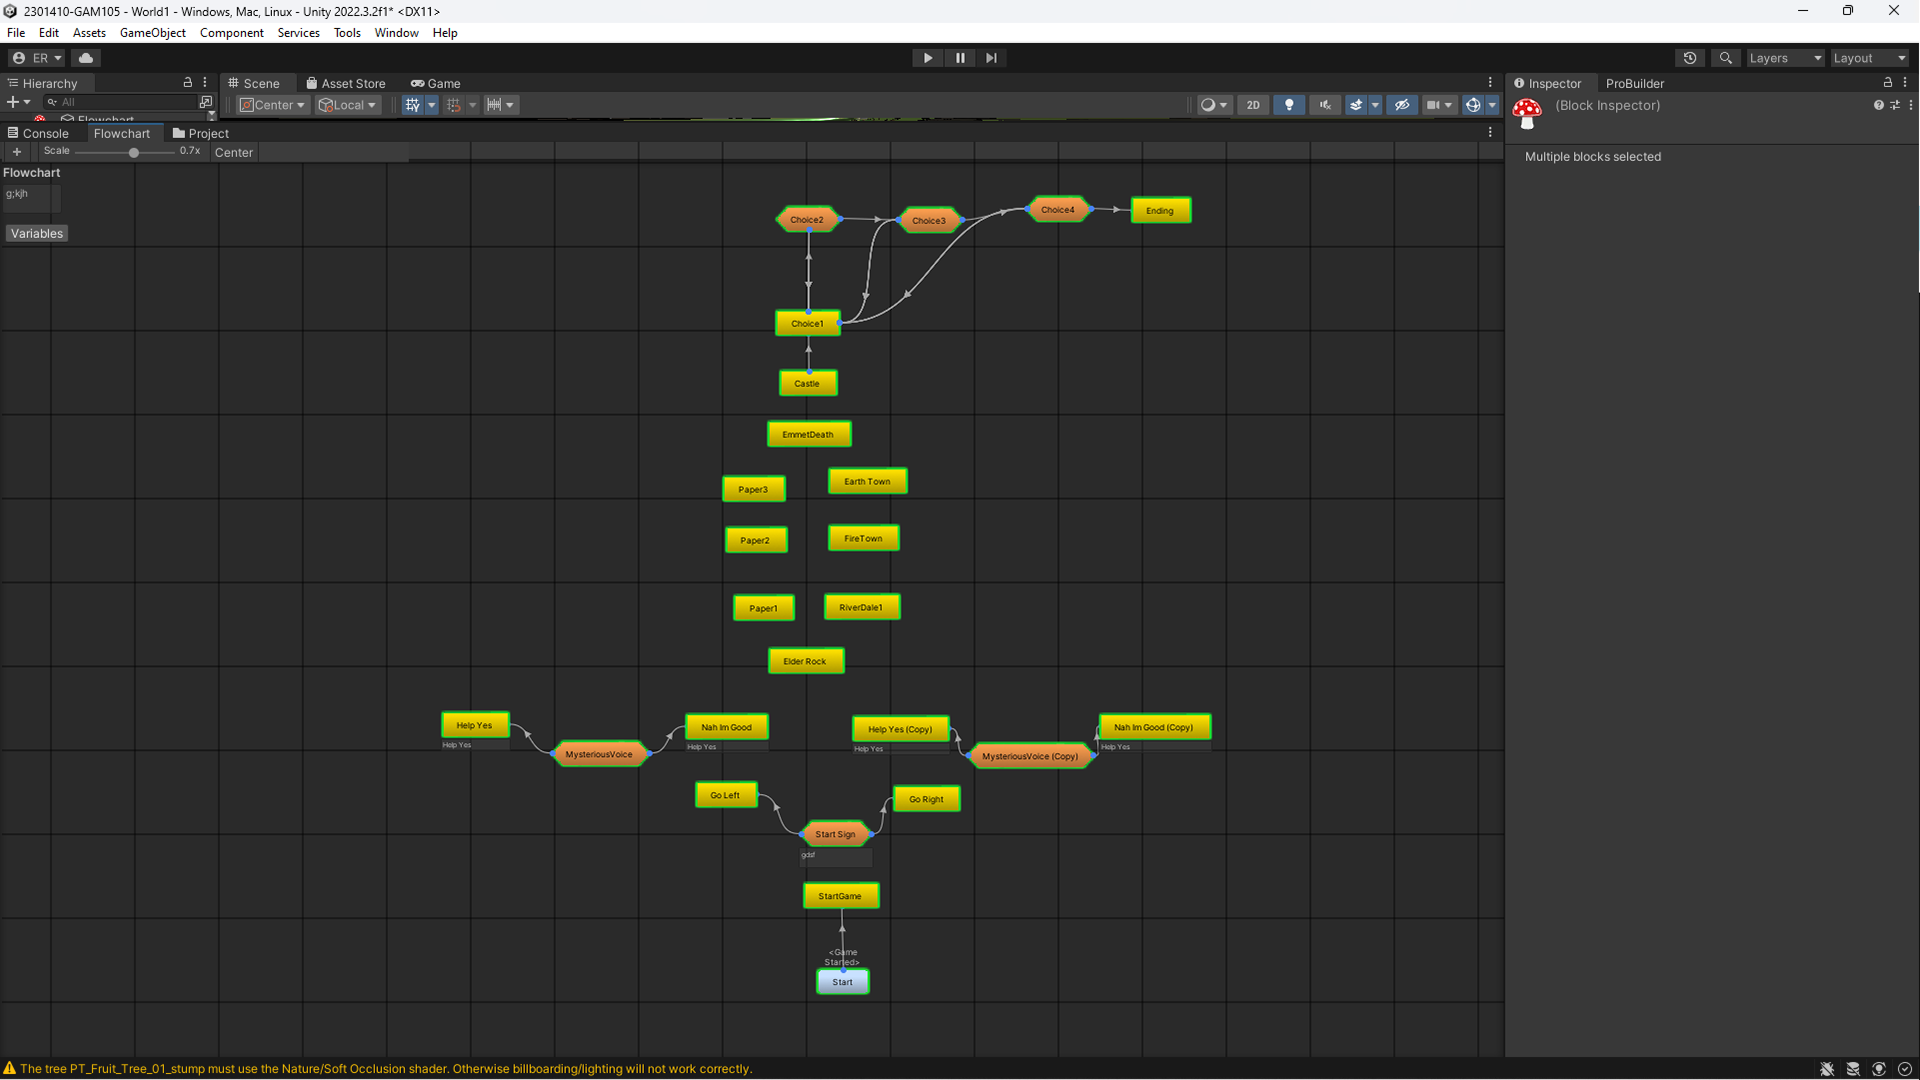Image resolution: width=1920 pixels, height=1080 pixels.
Task: Toggle Scene audio mute icon
Action: [1325, 105]
